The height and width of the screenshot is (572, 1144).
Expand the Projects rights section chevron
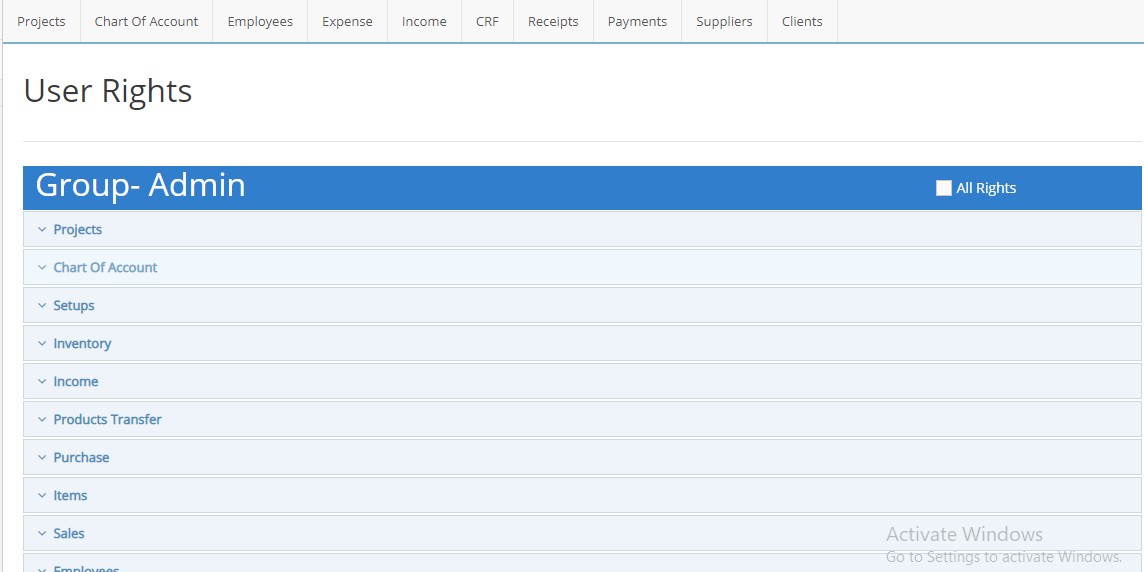point(42,230)
